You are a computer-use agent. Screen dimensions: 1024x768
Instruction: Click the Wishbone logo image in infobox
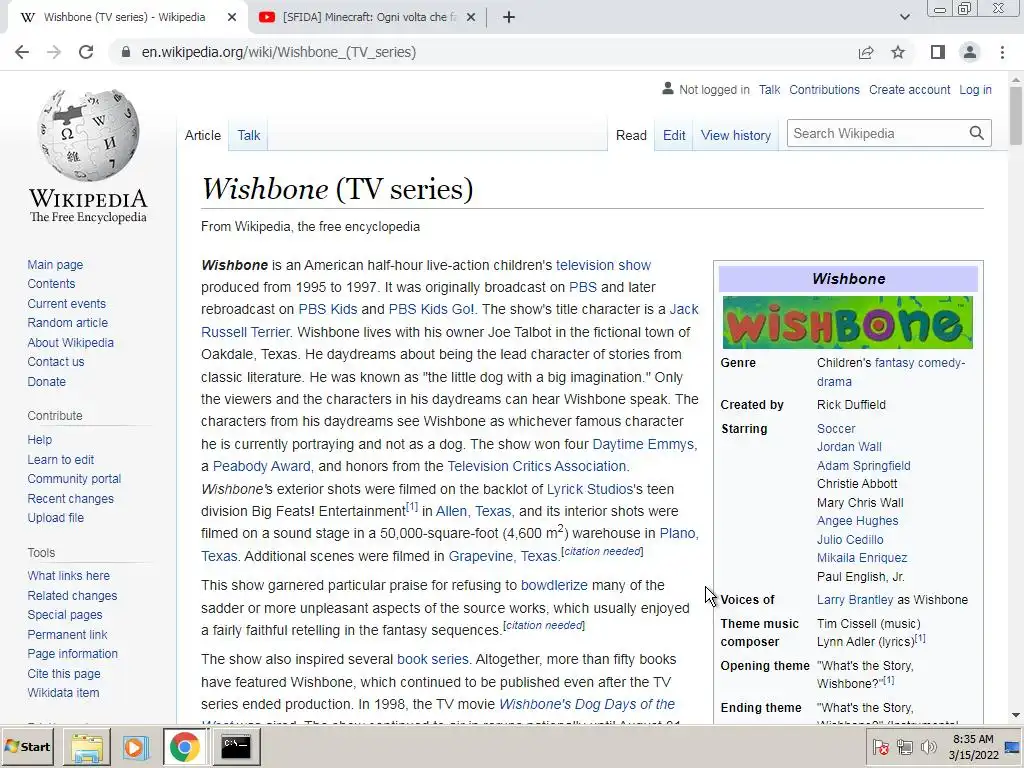848,322
